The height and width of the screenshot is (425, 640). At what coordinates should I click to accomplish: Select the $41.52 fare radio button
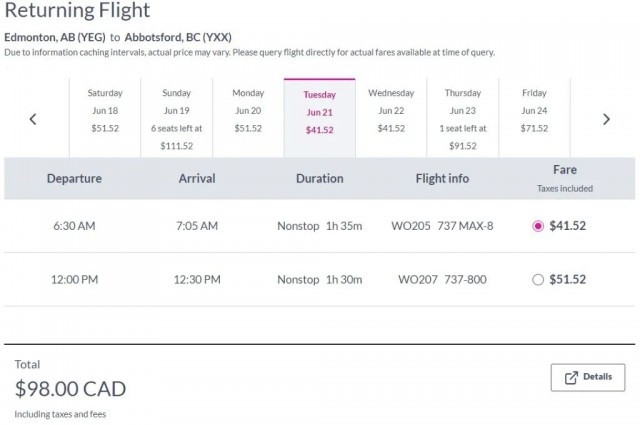pos(539,226)
